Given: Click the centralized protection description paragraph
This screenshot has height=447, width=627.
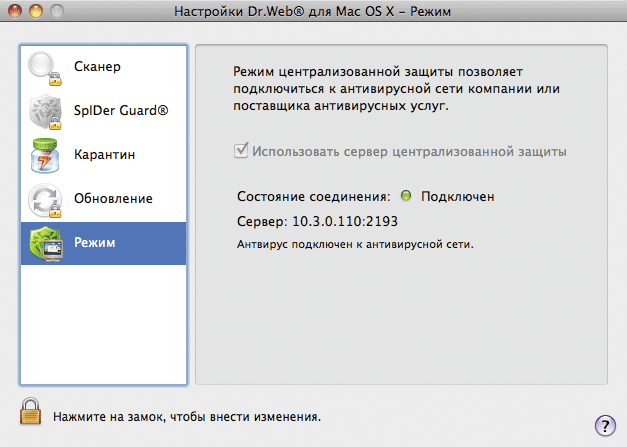Looking at the screenshot, I should [396, 89].
